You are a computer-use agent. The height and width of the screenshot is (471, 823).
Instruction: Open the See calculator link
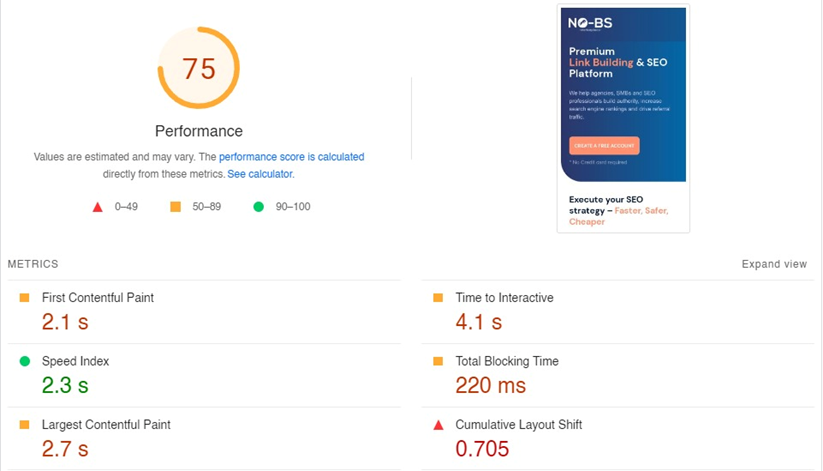click(260, 174)
